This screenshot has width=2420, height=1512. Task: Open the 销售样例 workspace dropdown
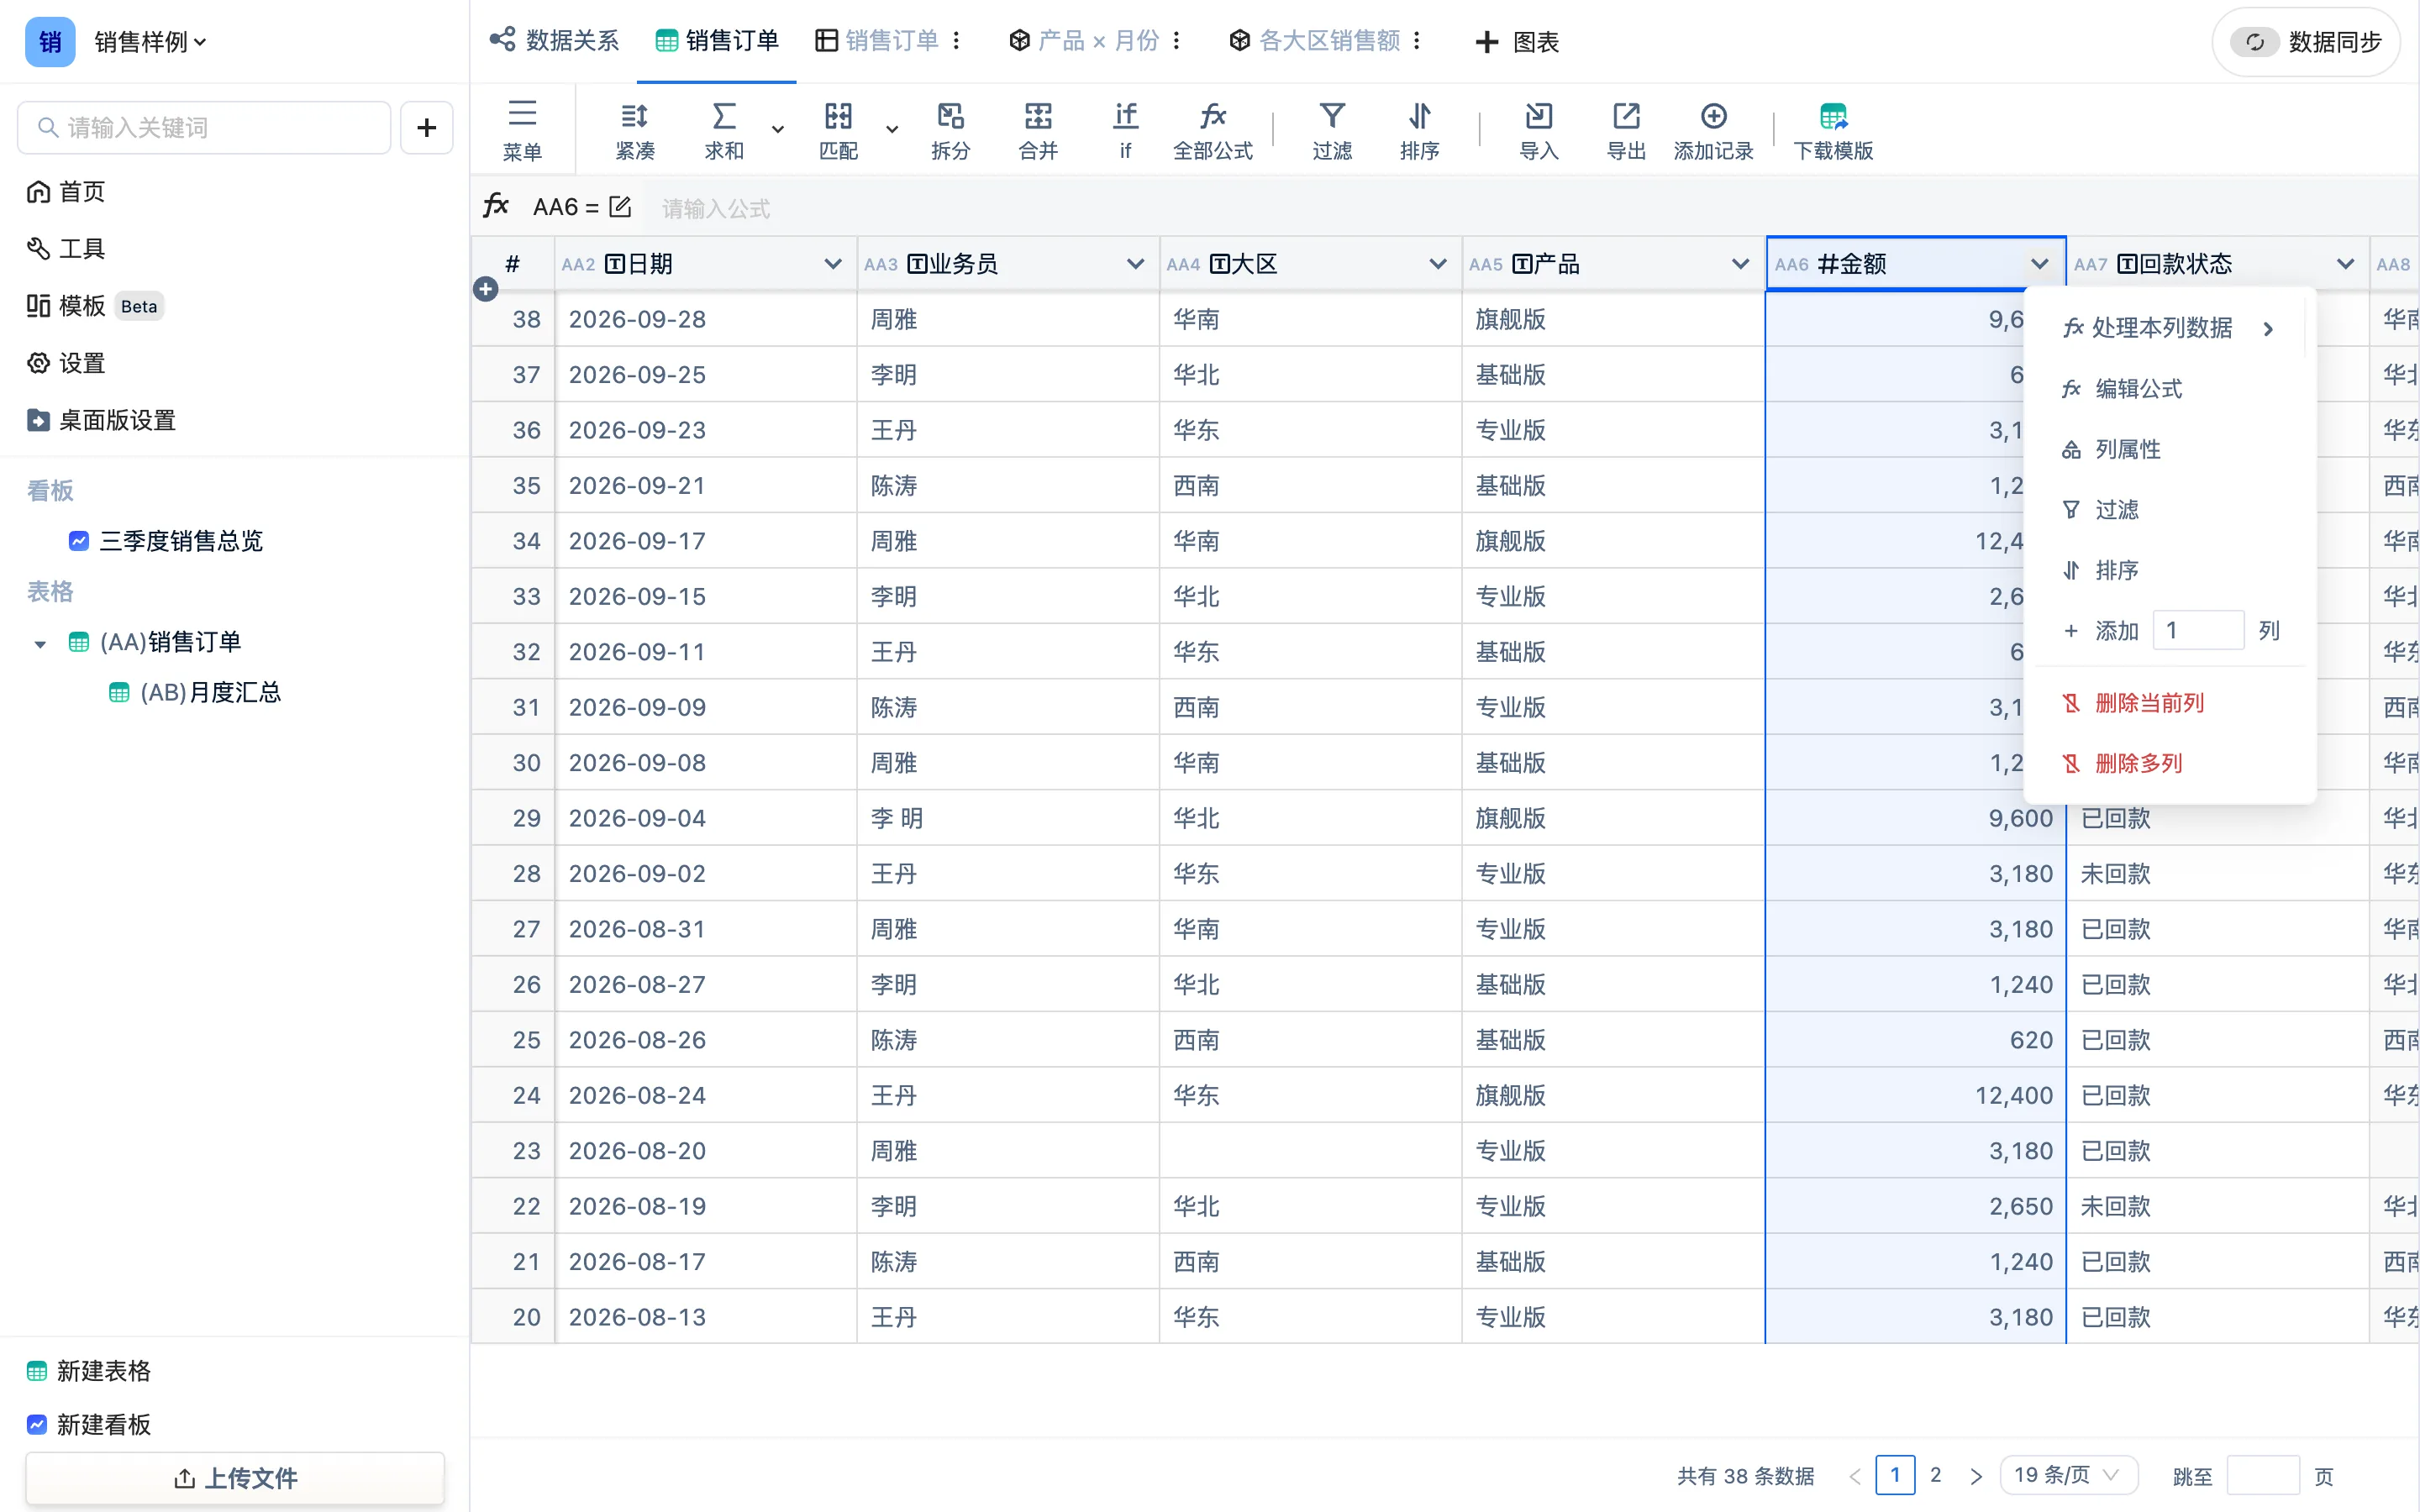coord(150,42)
